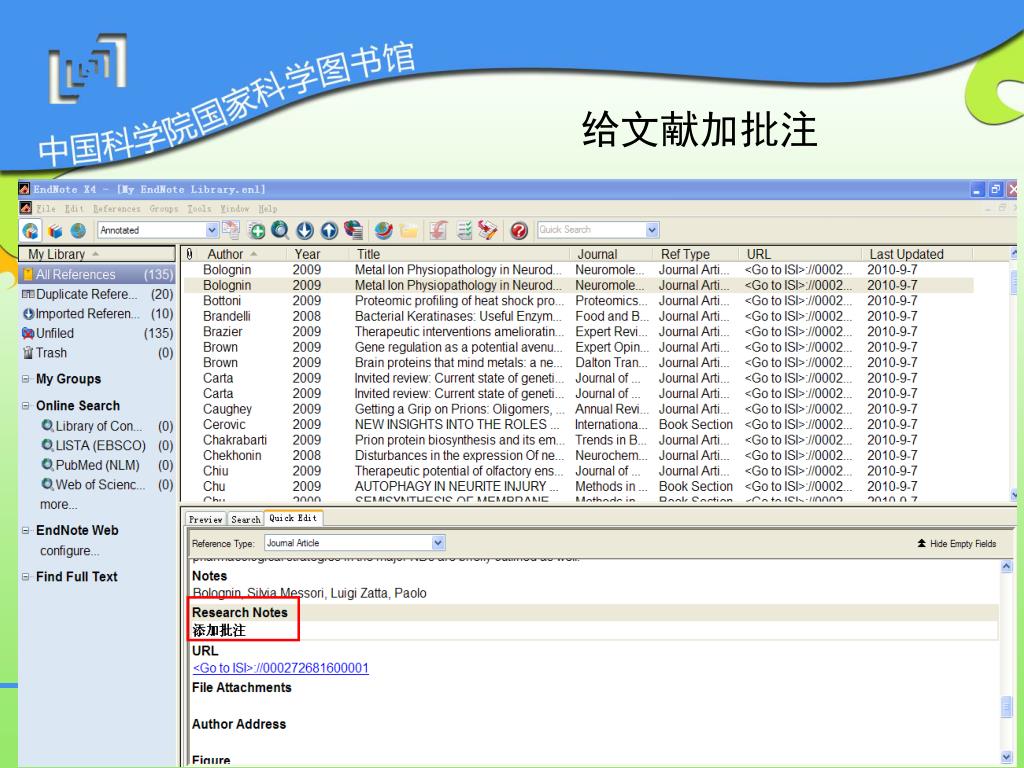Open the References menu
The image size is (1024, 768).
(116, 209)
